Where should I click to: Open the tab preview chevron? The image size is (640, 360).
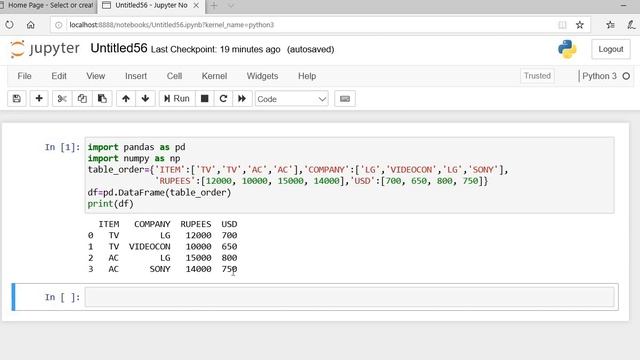click(x=231, y=5)
